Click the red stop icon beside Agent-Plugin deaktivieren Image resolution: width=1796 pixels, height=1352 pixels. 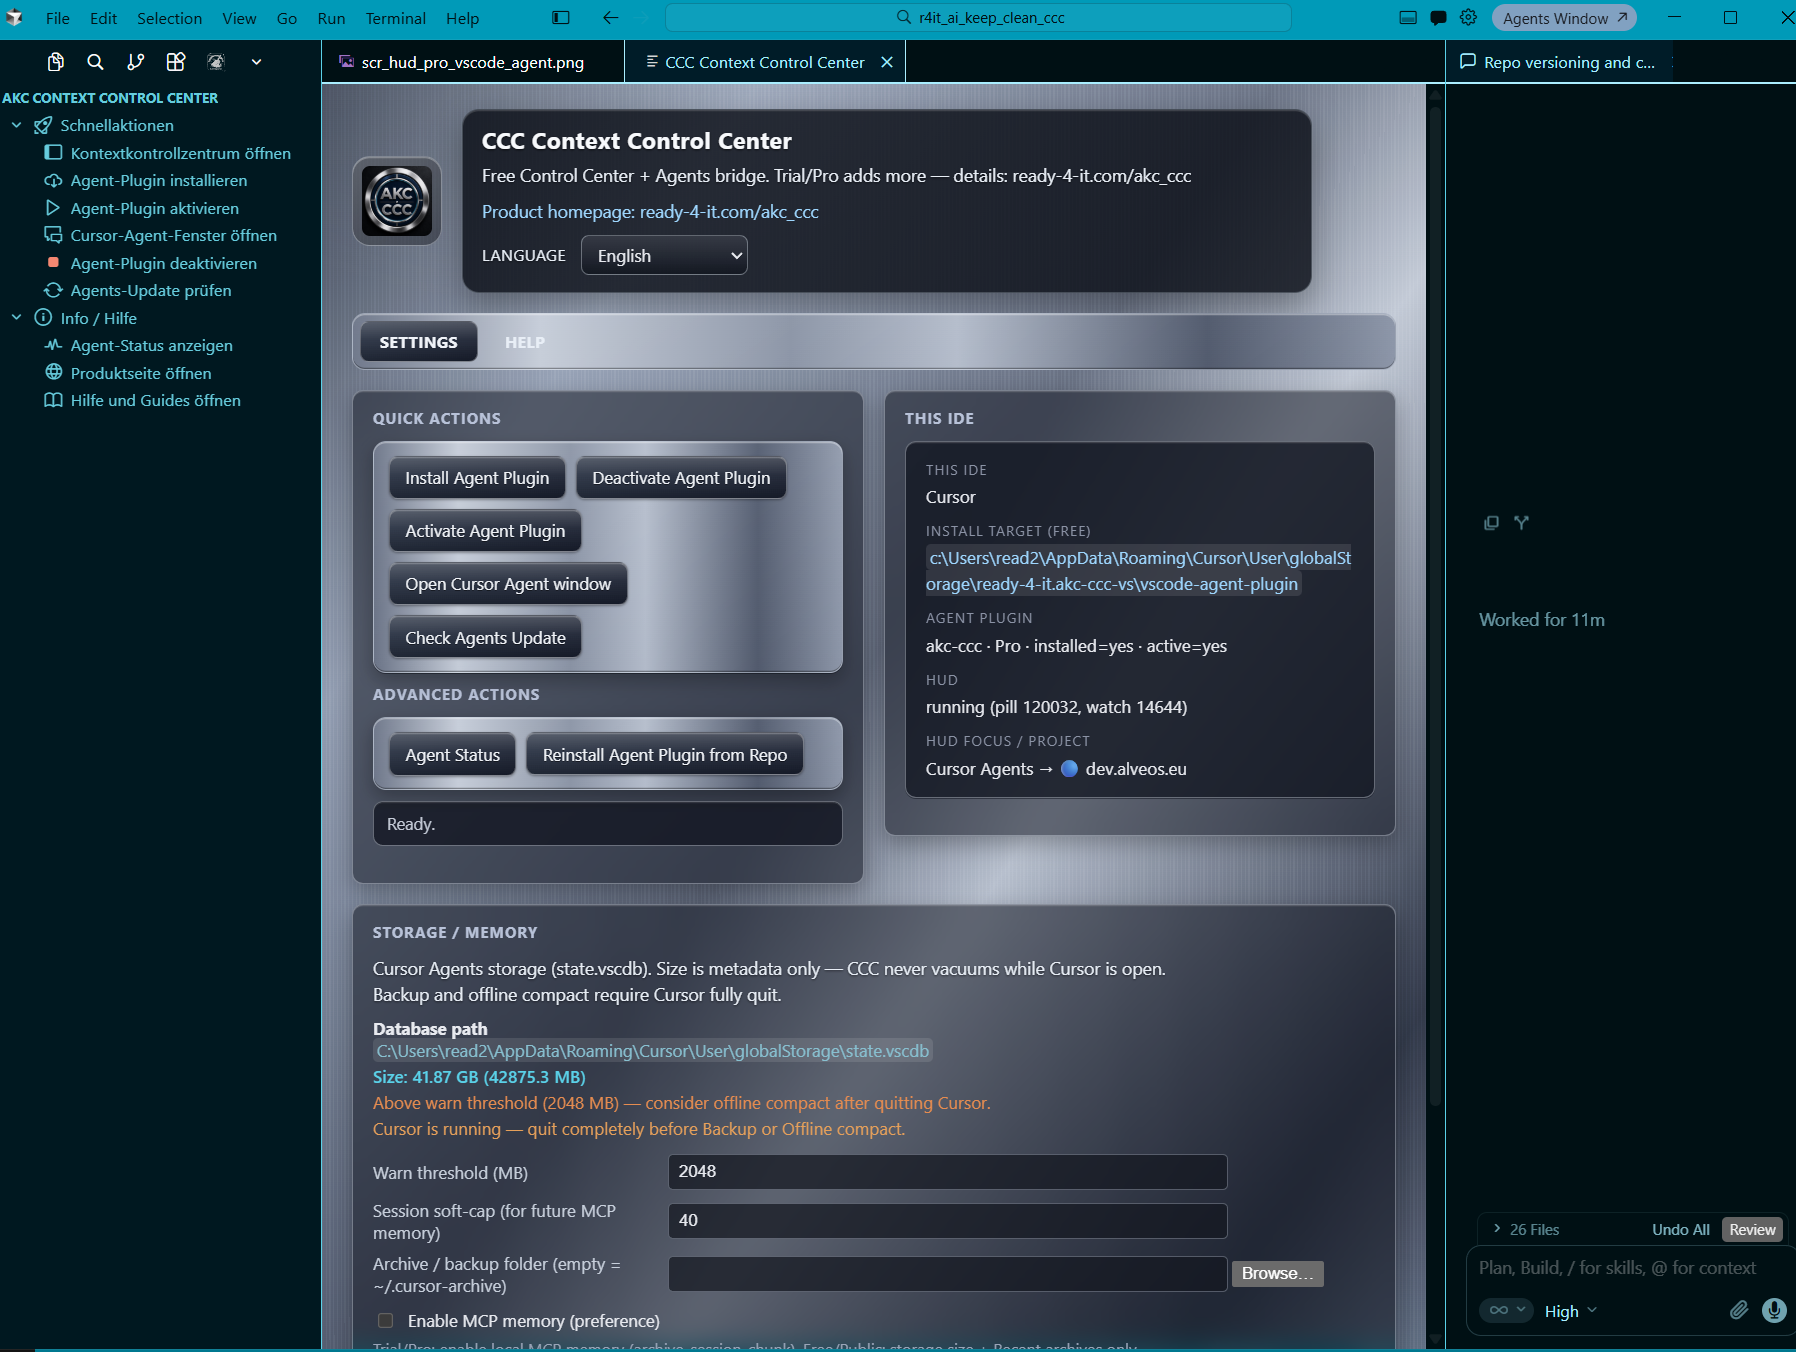click(54, 263)
